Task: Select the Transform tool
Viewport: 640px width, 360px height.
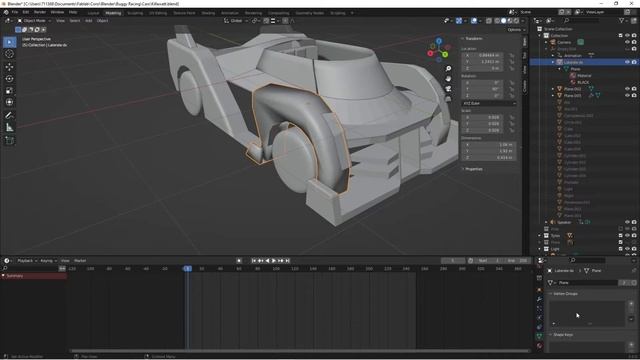Action: 9,102
